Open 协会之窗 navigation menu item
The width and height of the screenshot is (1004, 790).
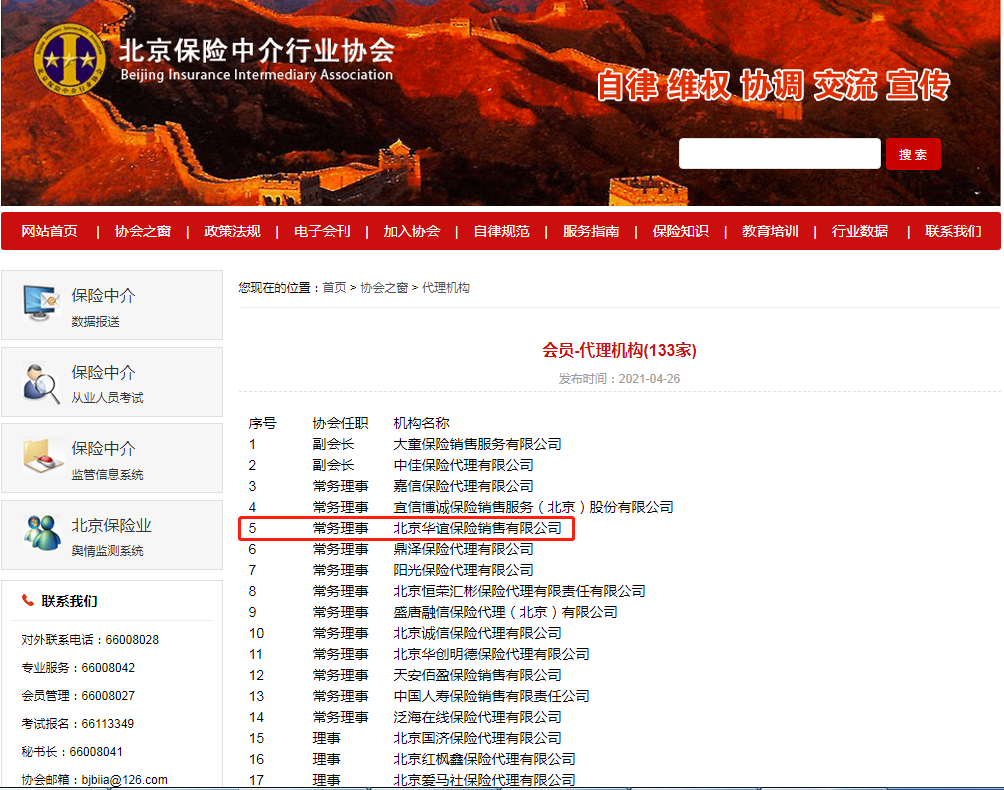click(142, 231)
